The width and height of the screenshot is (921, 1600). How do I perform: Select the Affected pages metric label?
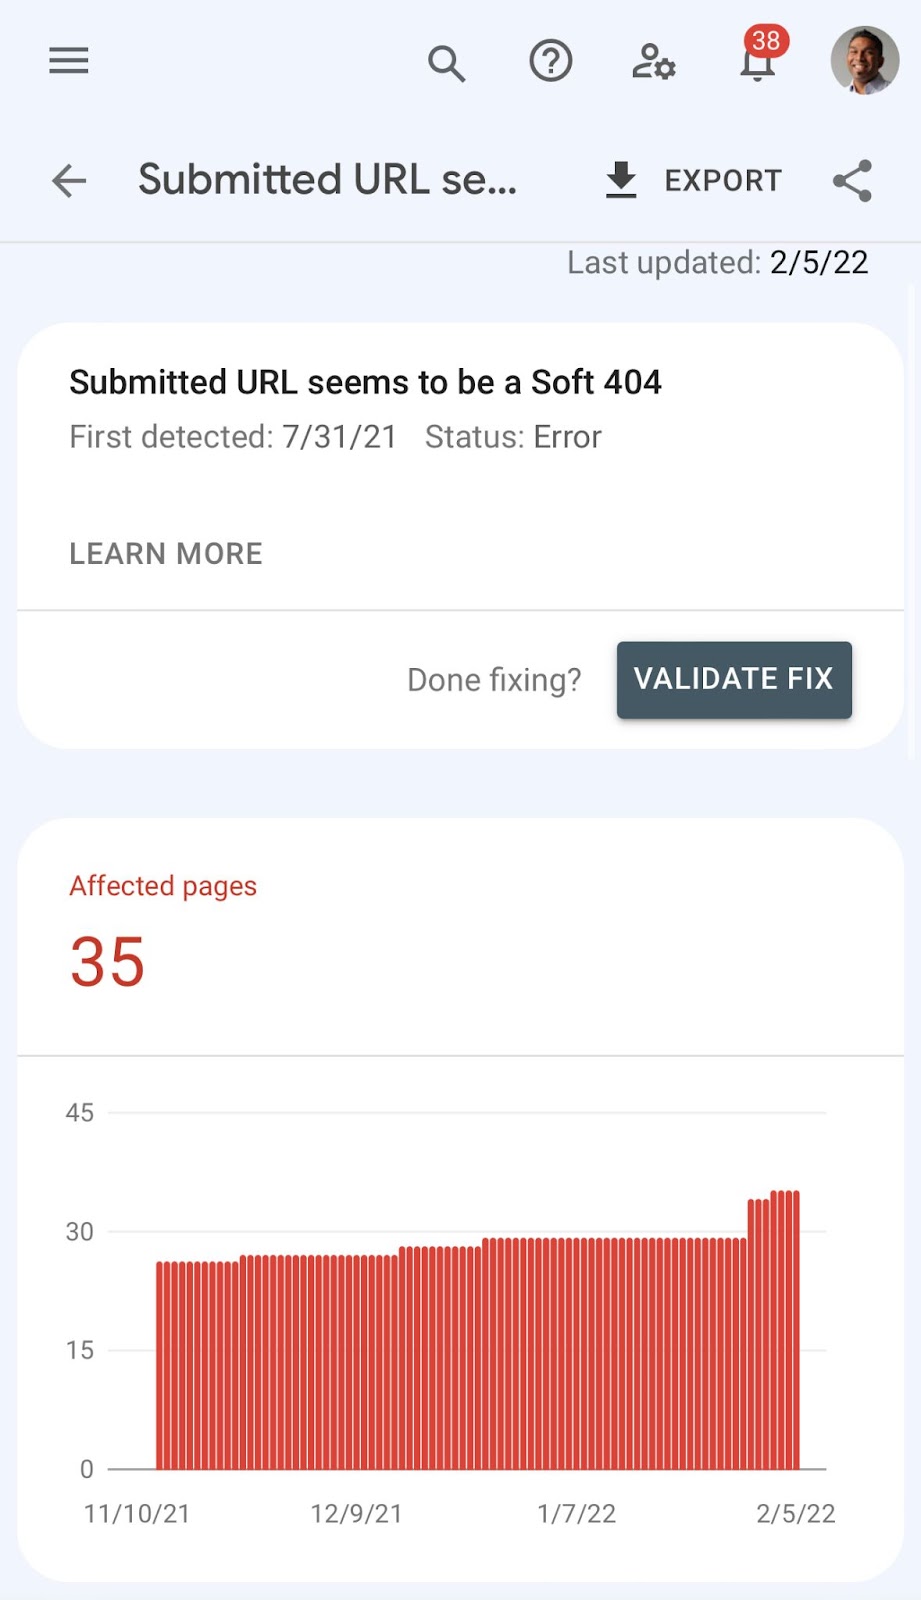coord(163,886)
